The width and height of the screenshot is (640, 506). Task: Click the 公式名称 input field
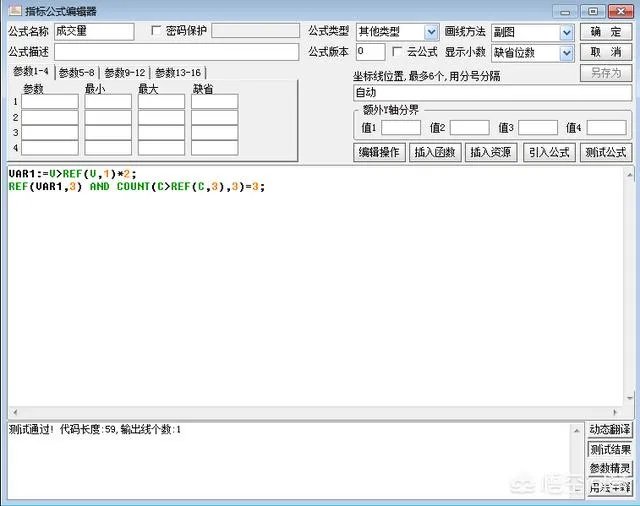pyautogui.click(x=94, y=32)
